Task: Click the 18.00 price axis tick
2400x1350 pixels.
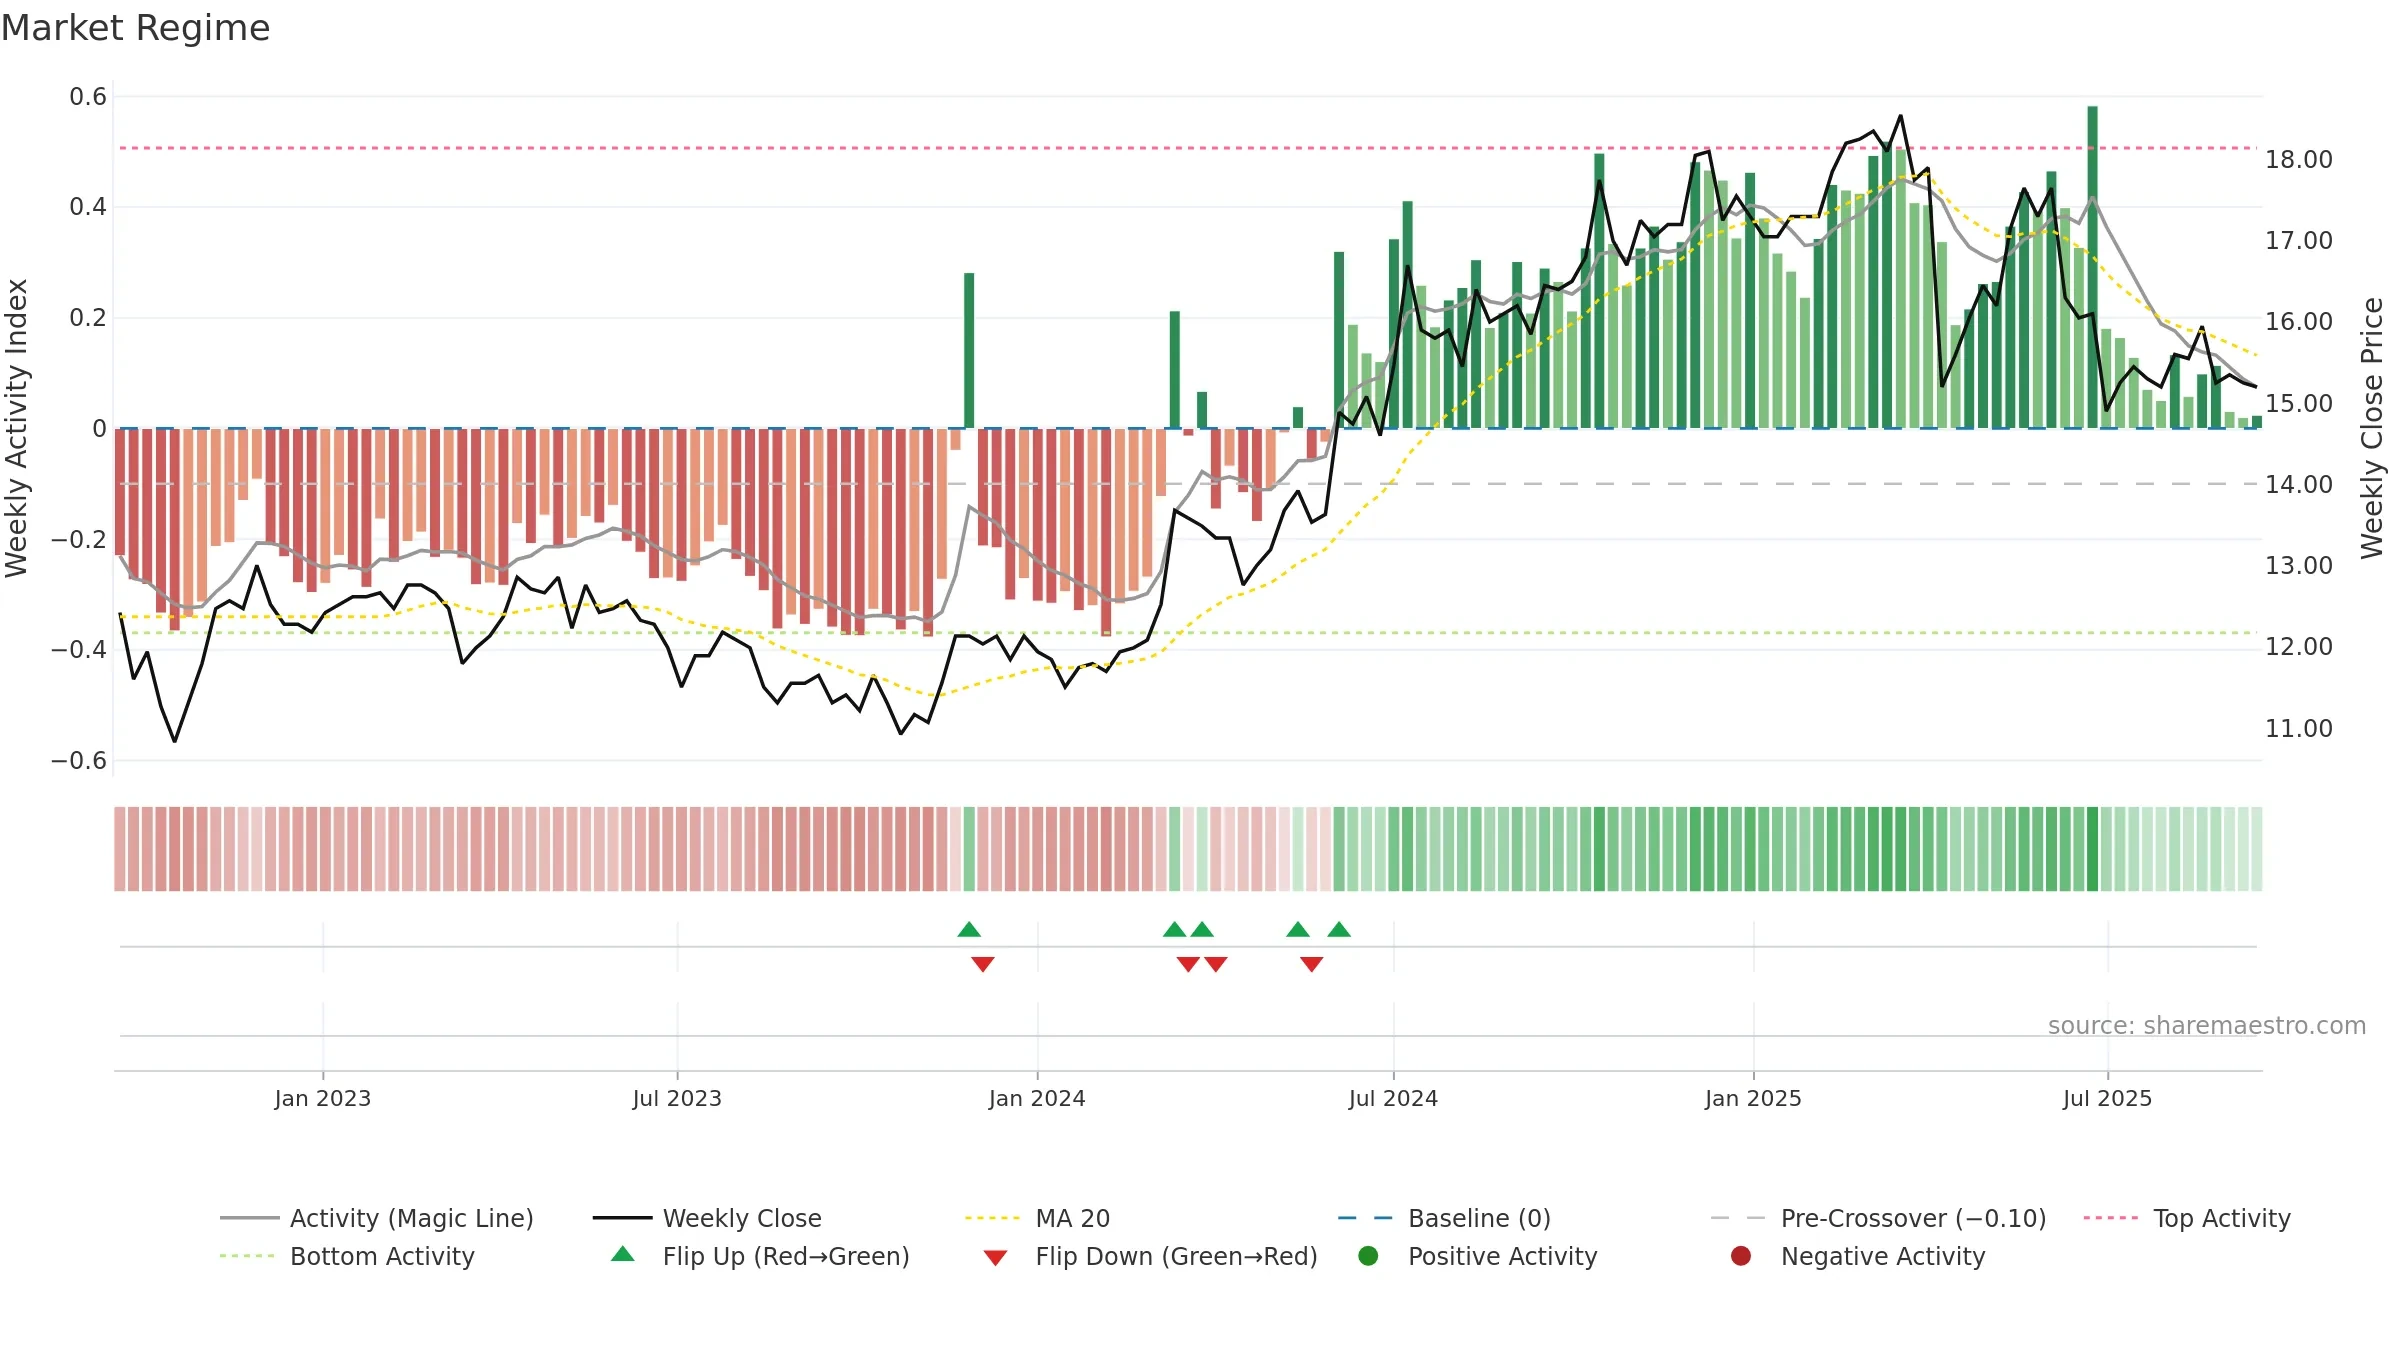Action: coord(2299,160)
